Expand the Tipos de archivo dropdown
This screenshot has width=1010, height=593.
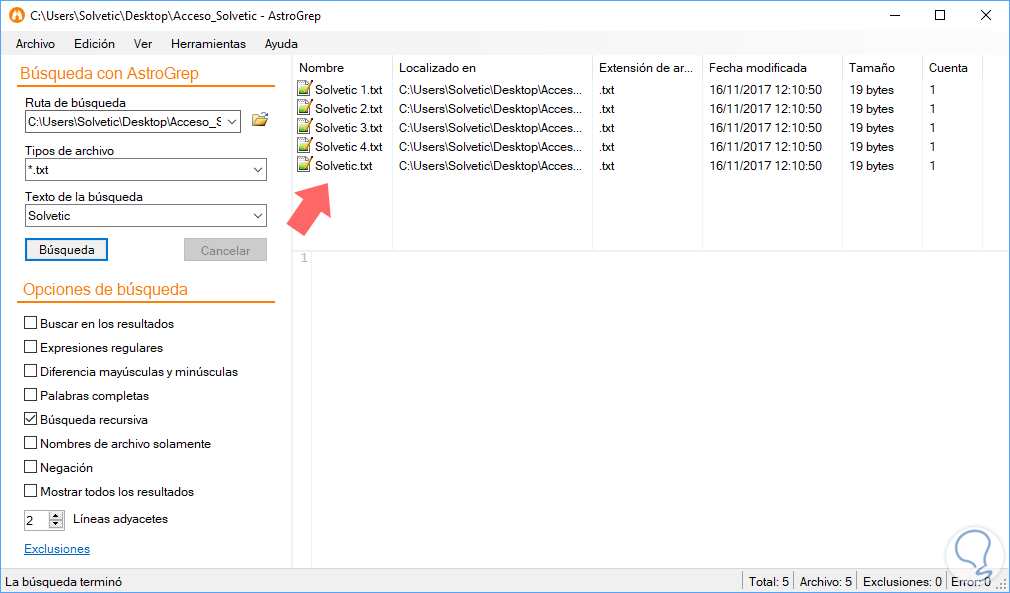[x=258, y=170]
